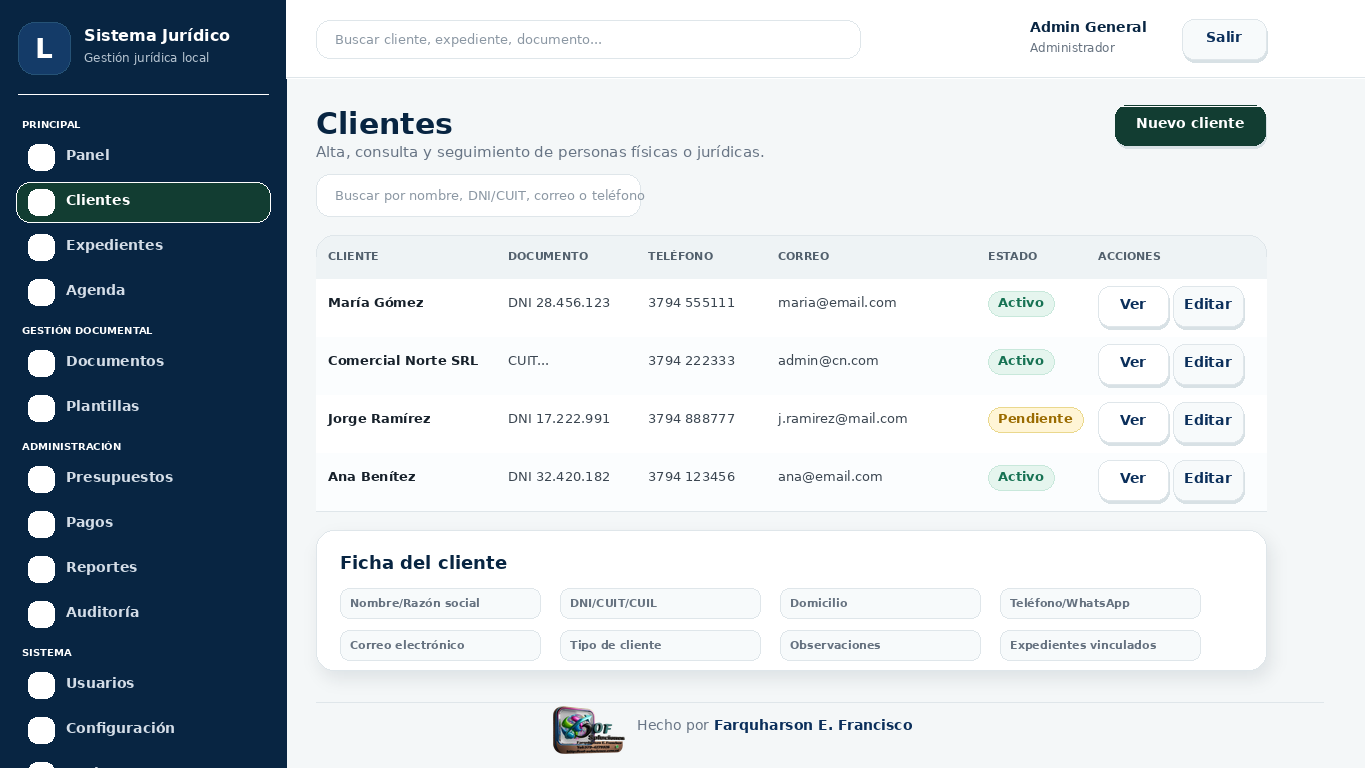Click the icon beside Pagos
This screenshot has width=1365, height=768.
41,524
